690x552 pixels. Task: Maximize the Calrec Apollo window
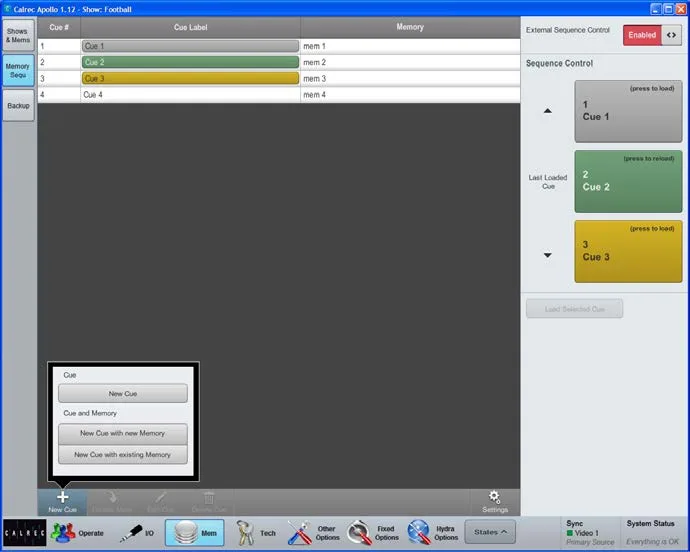[668, 8]
